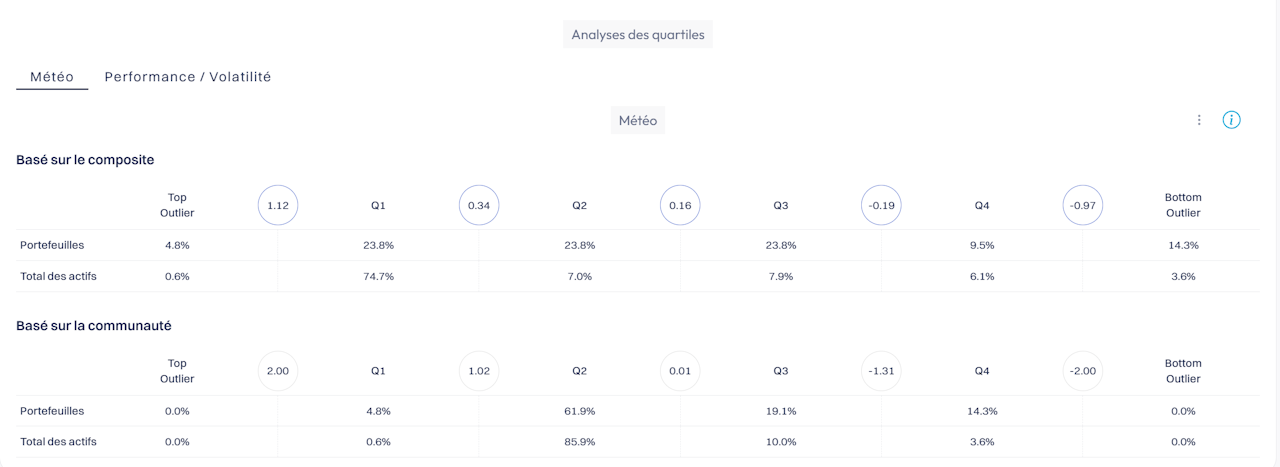The width and height of the screenshot is (1280, 467).
Task: Click the -0.19 threshold circle
Action: point(881,205)
